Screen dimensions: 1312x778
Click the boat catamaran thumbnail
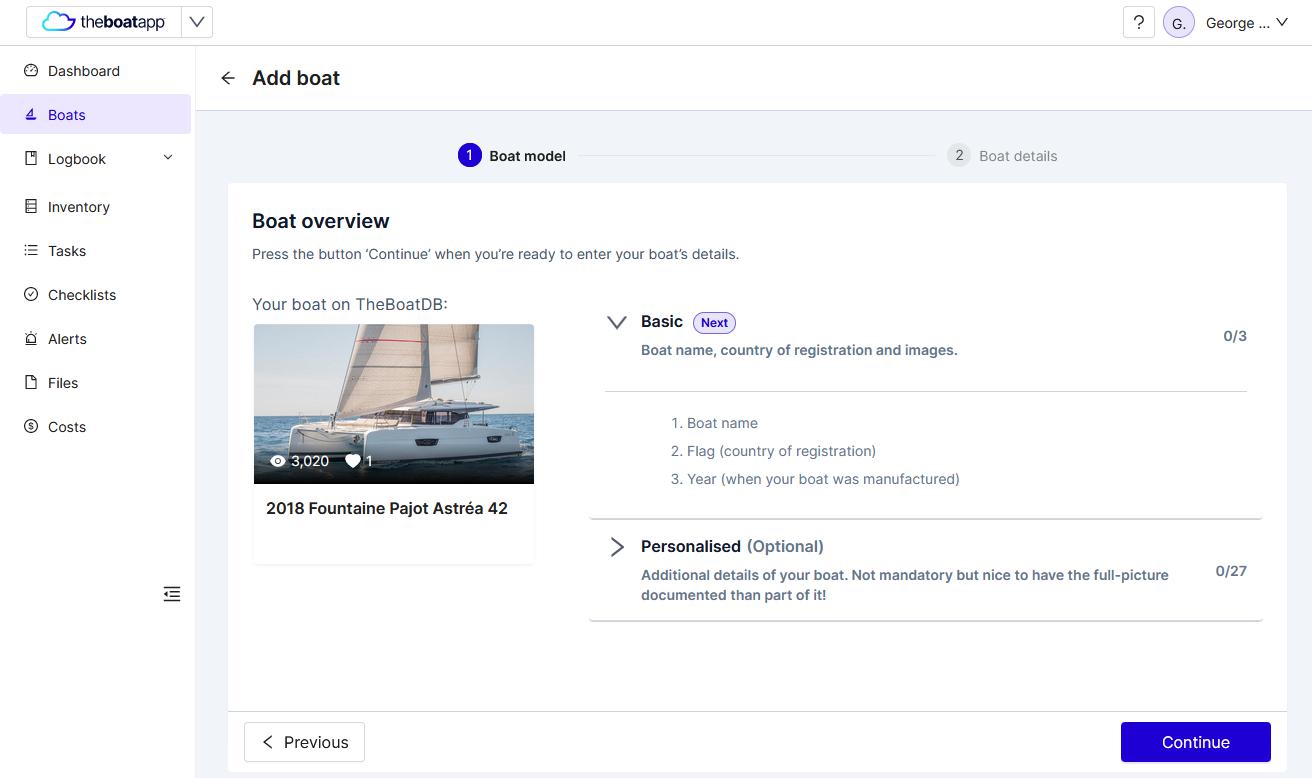(394, 404)
